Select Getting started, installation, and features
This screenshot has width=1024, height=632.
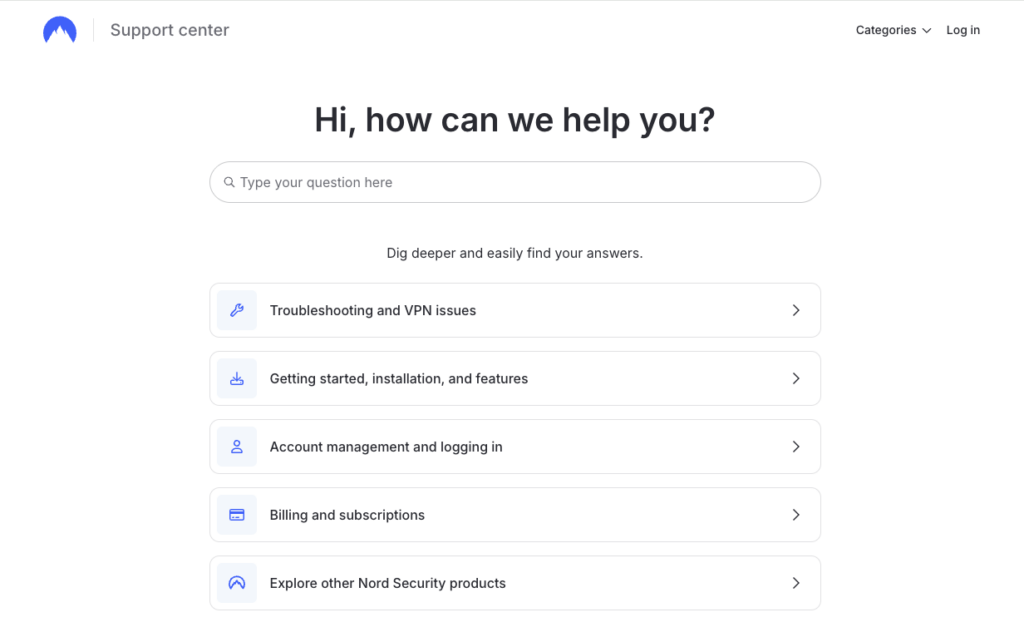tap(399, 379)
